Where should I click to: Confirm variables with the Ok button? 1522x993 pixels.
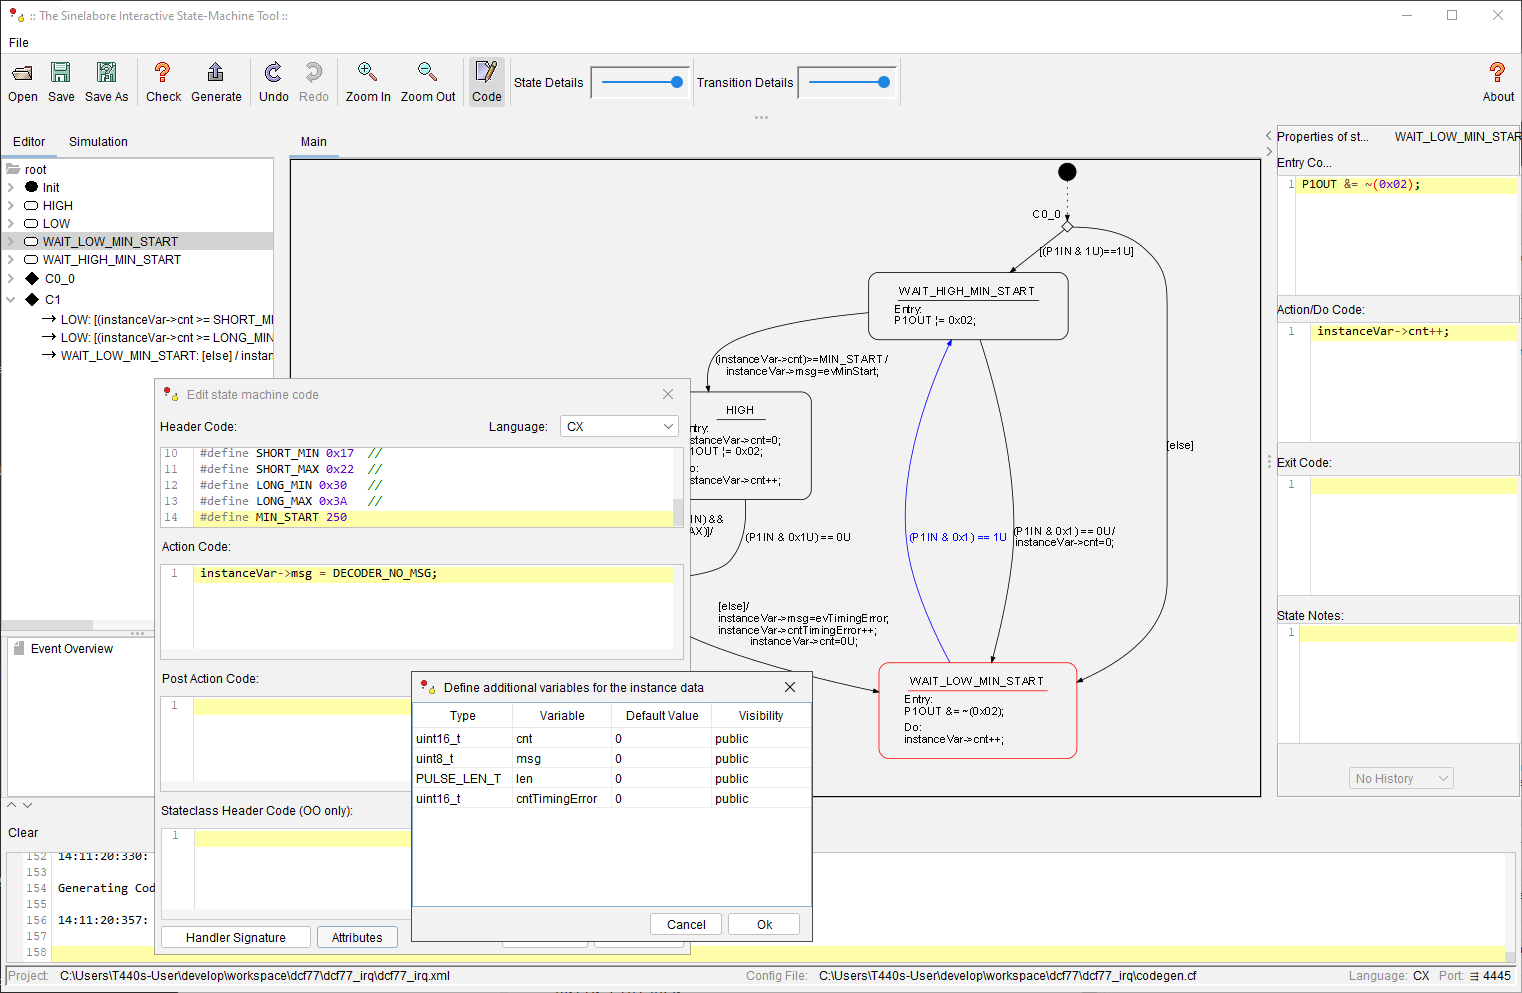point(763,923)
